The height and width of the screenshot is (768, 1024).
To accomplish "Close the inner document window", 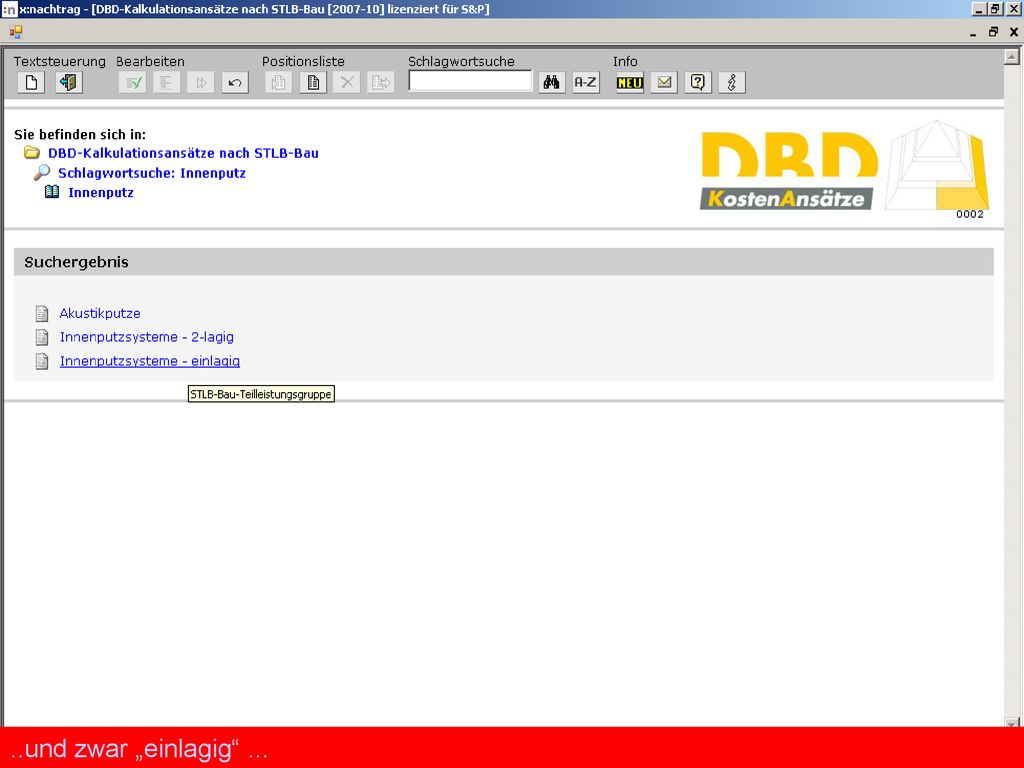I will 1014,31.
